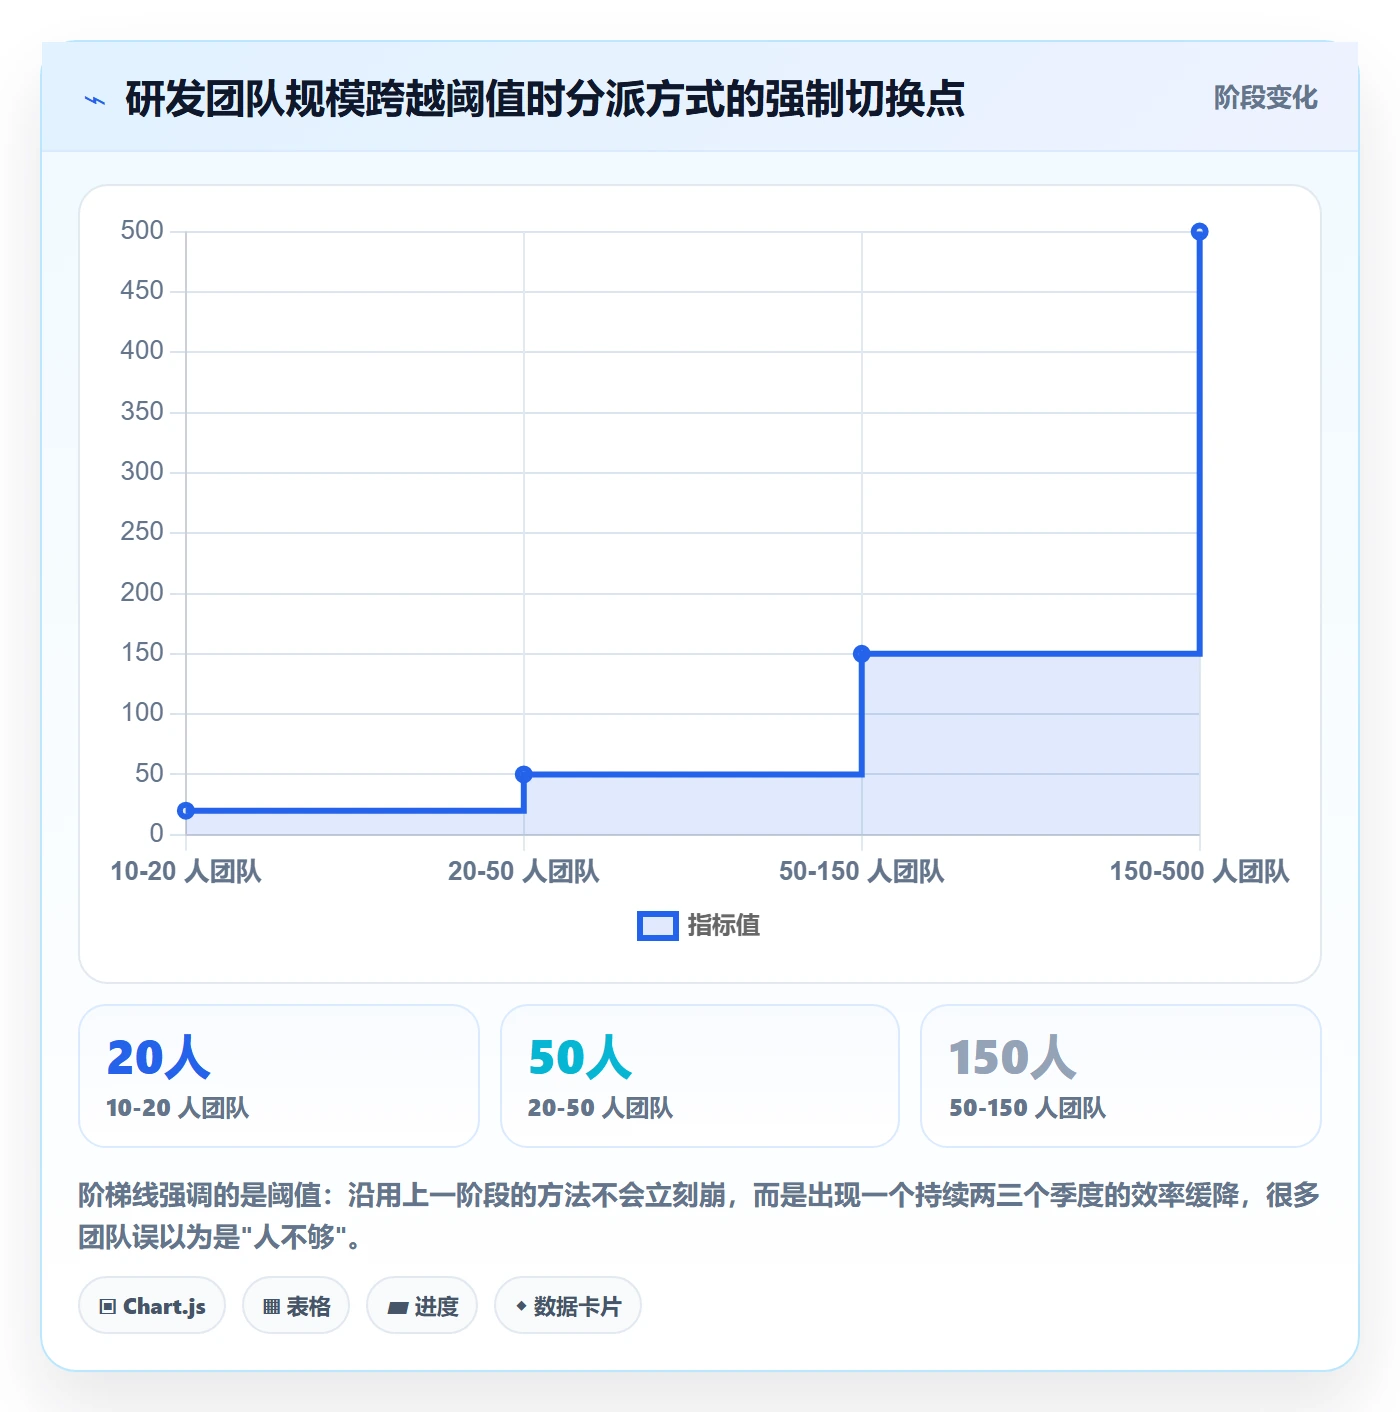Click the 指标值 legend color box
Viewport: 1400px width, 1412px height.
[658, 926]
